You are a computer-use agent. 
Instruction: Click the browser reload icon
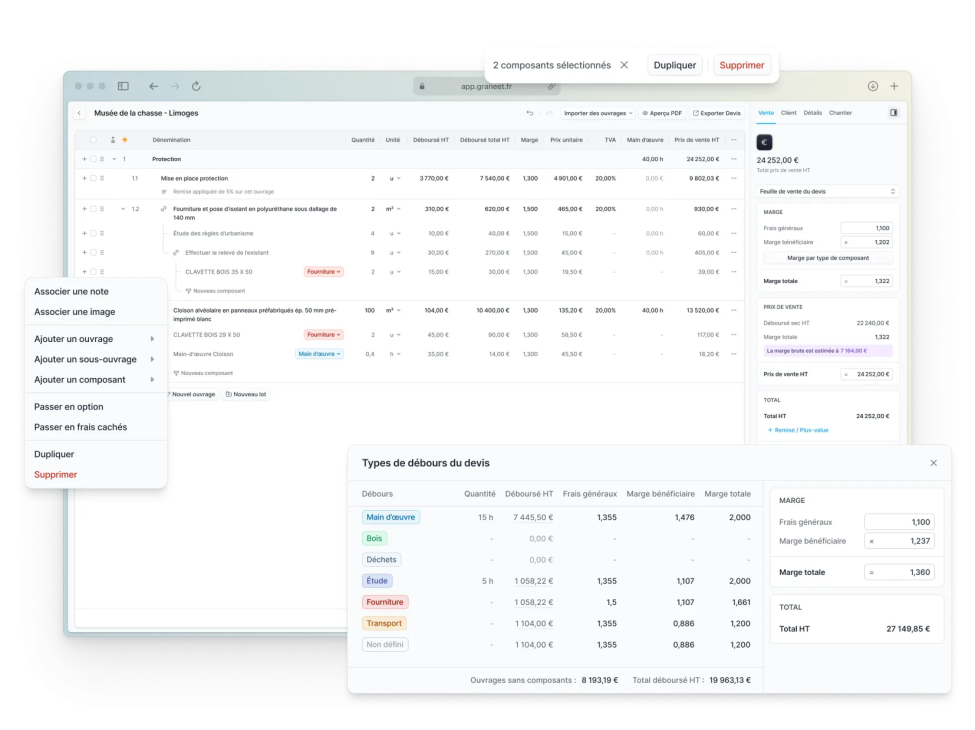point(196,87)
